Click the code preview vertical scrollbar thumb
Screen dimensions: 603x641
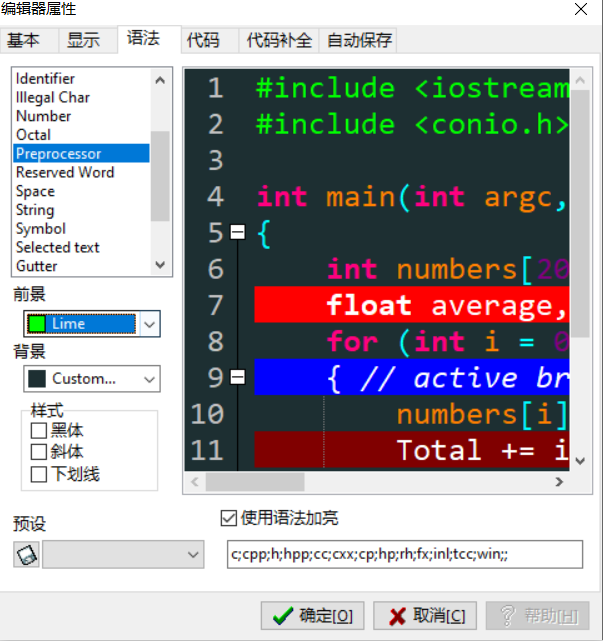pyautogui.click(x=580, y=214)
